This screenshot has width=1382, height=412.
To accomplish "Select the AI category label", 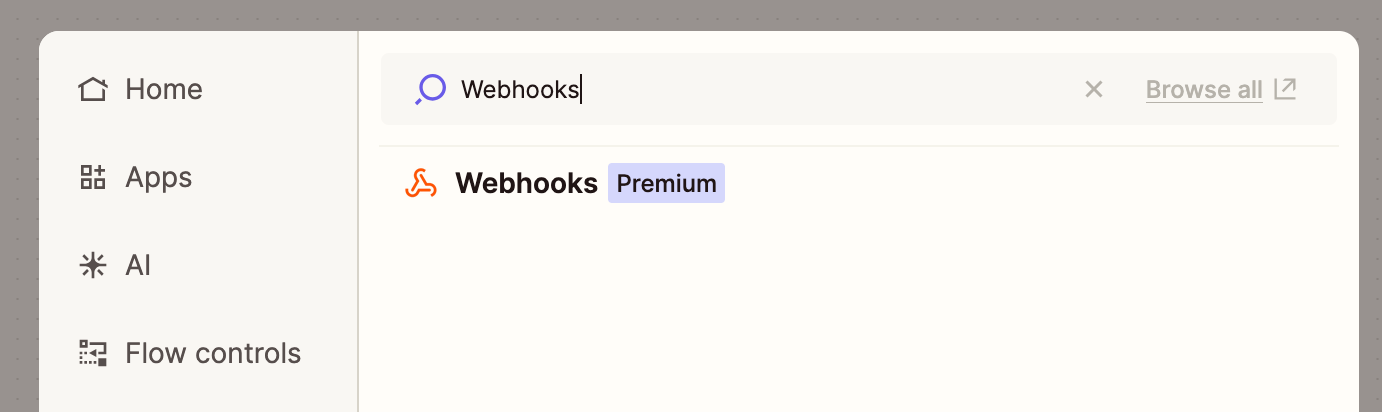I will tap(138, 266).
